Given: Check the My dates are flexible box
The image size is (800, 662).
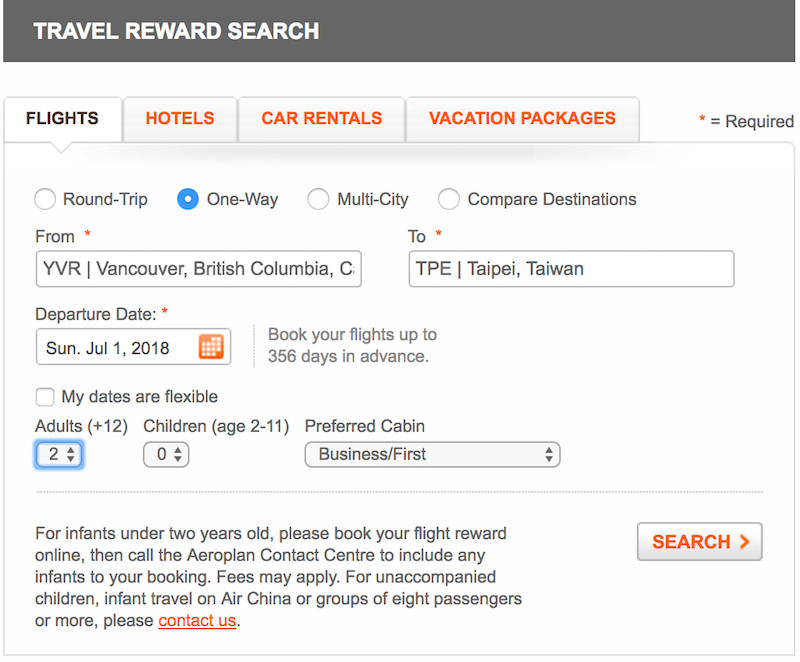Looking at the screenshot, I should pos(45,397).
